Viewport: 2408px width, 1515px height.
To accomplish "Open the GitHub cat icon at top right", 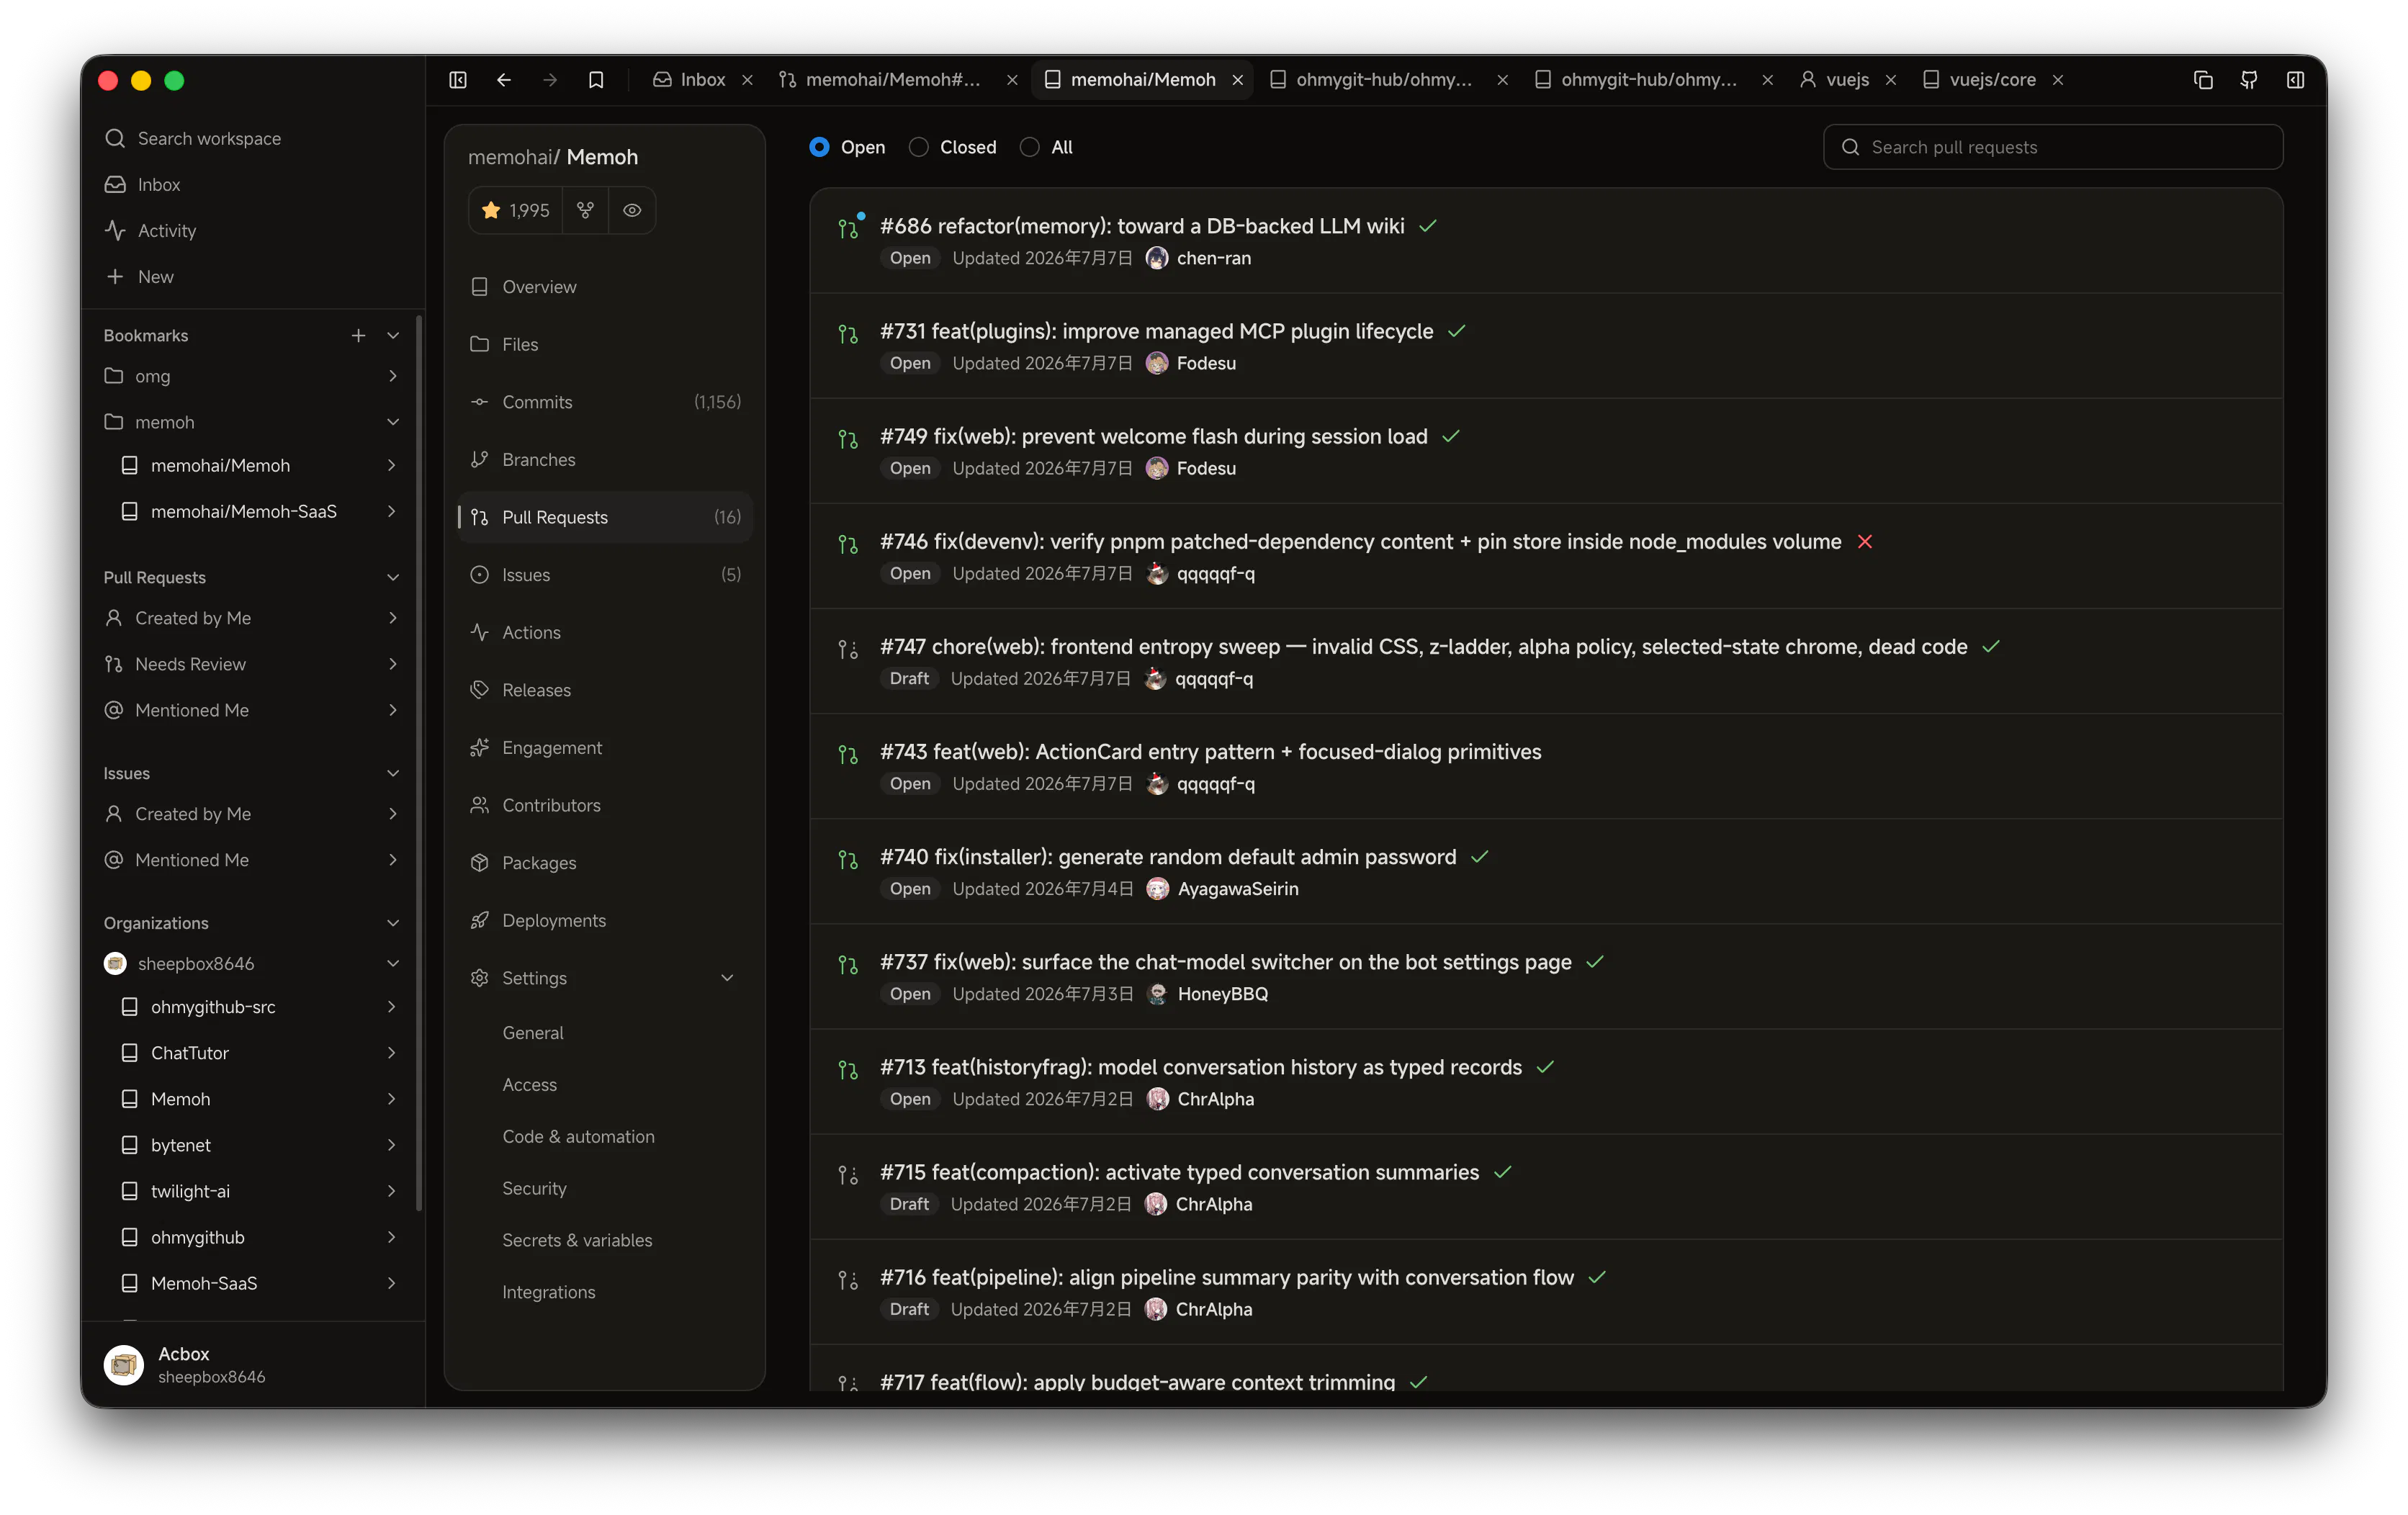I will pyautogui.click(x=2249, y=80).
